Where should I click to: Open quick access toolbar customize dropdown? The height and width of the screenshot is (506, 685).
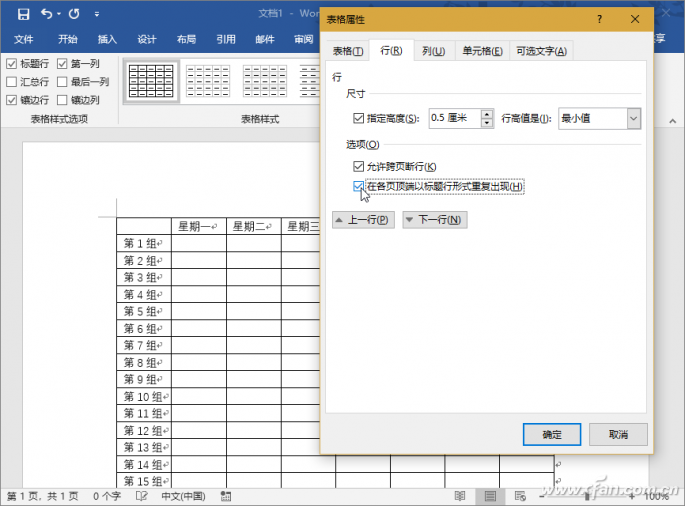coord(97,15)
